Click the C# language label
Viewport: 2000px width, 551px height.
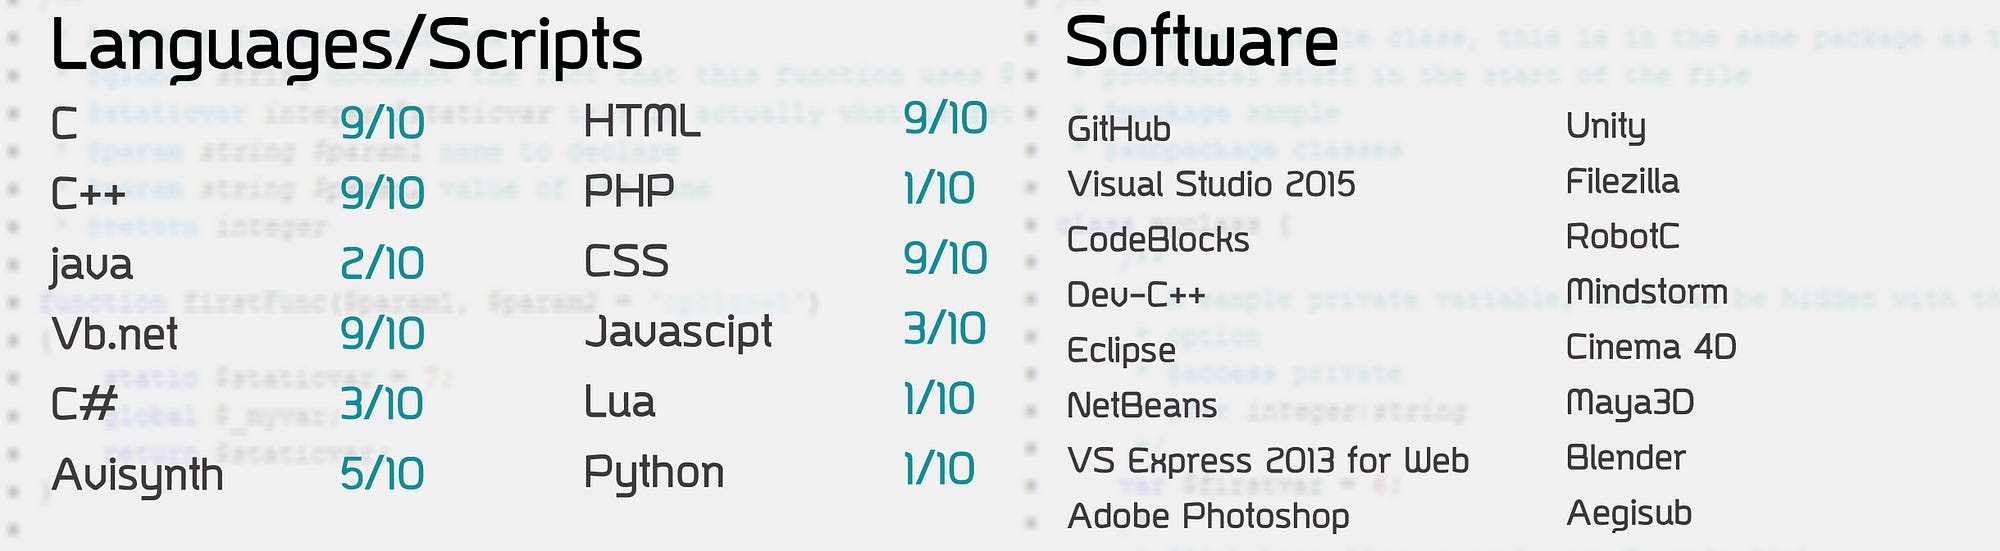click(84, 404)
